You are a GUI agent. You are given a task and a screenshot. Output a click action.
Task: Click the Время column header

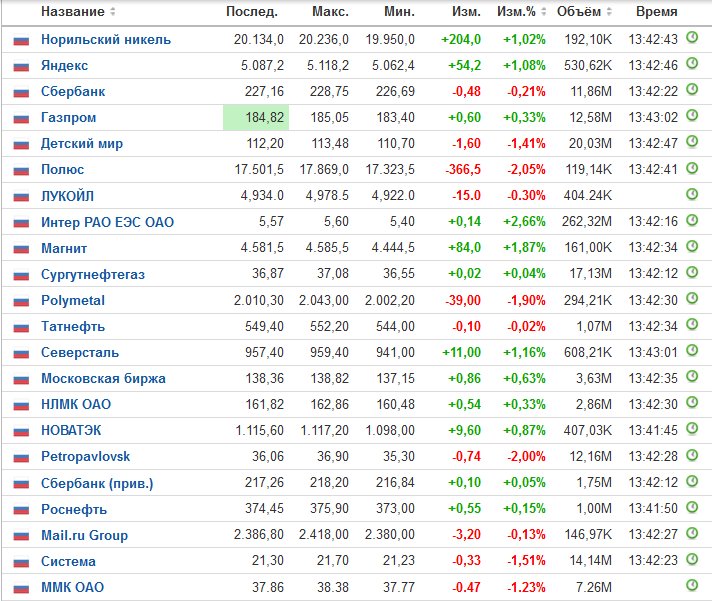(x=657, y=11)
